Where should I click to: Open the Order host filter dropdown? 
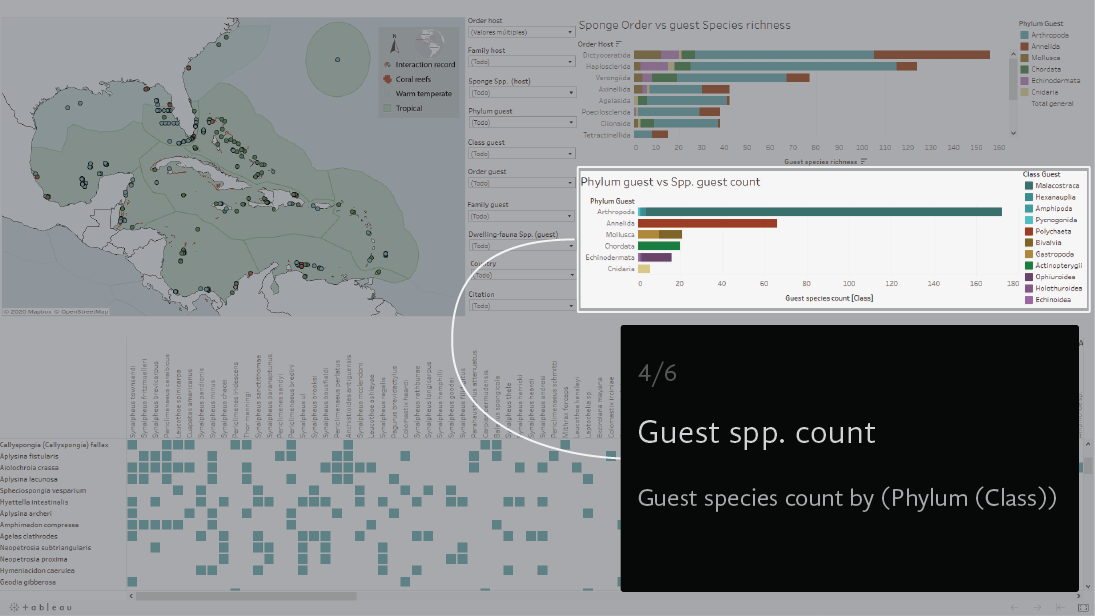click(520, 30)
